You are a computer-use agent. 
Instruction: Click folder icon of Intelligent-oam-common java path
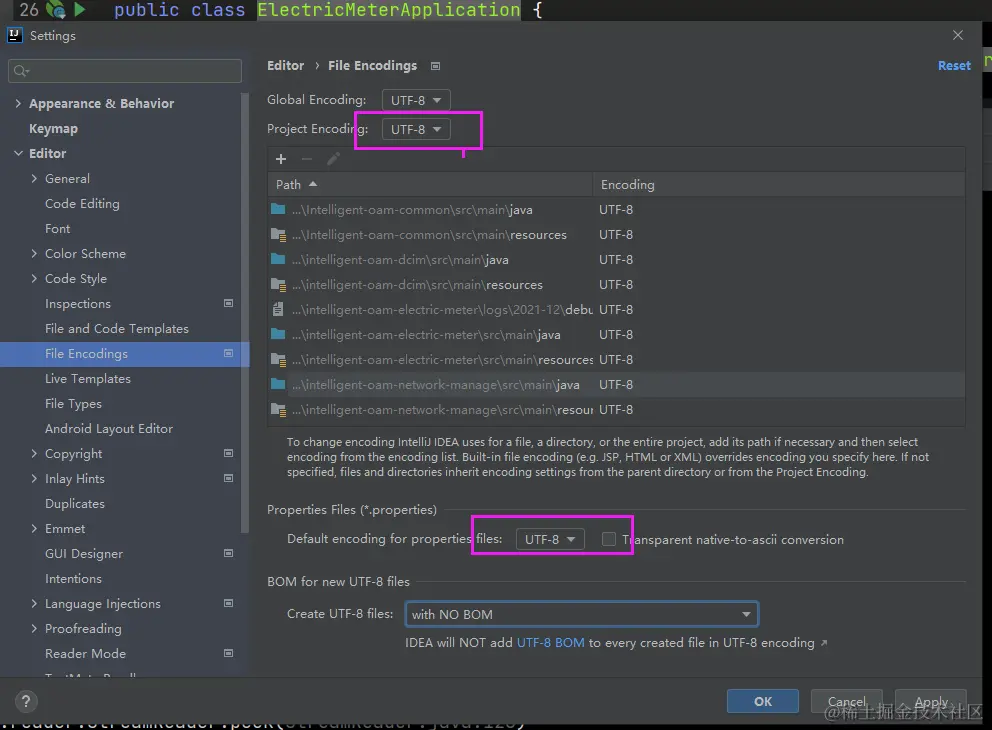point(278,209)
